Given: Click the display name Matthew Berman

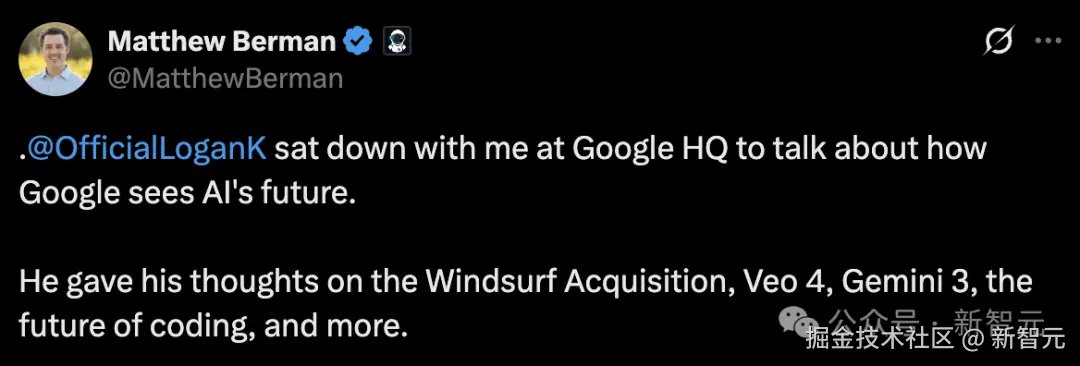Looking at the screenshot, I should pyautogui.click(x=222, y=43).
